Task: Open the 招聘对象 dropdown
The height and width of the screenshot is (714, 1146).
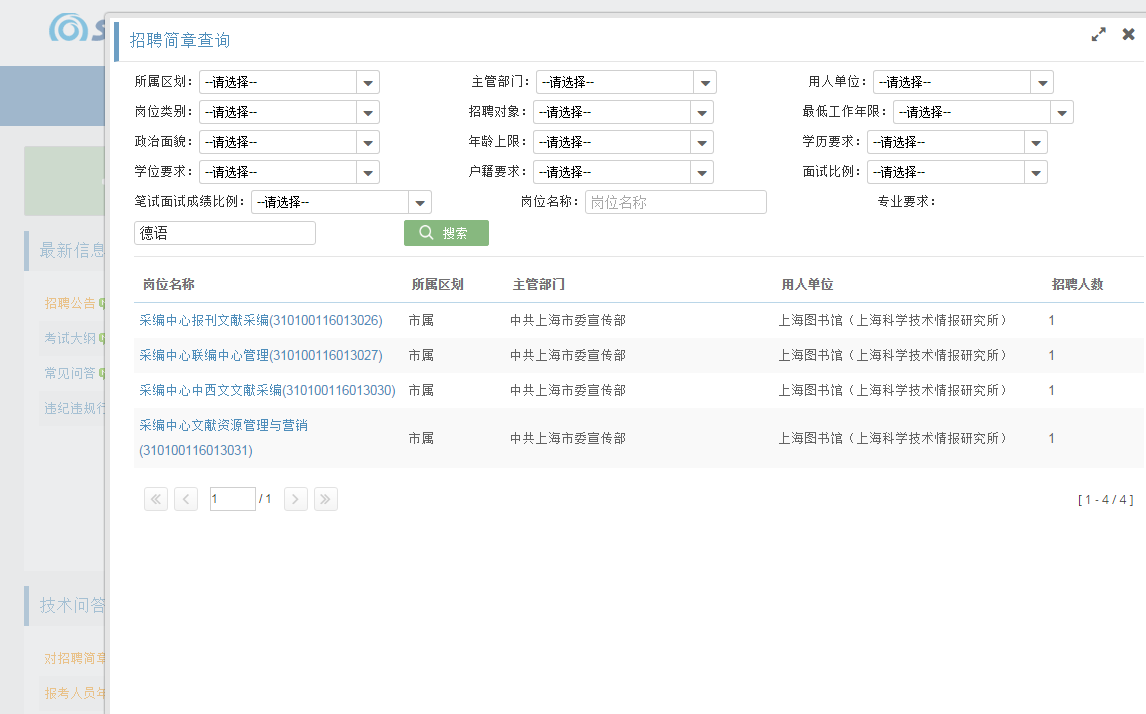Action: [x=623, y=112]
